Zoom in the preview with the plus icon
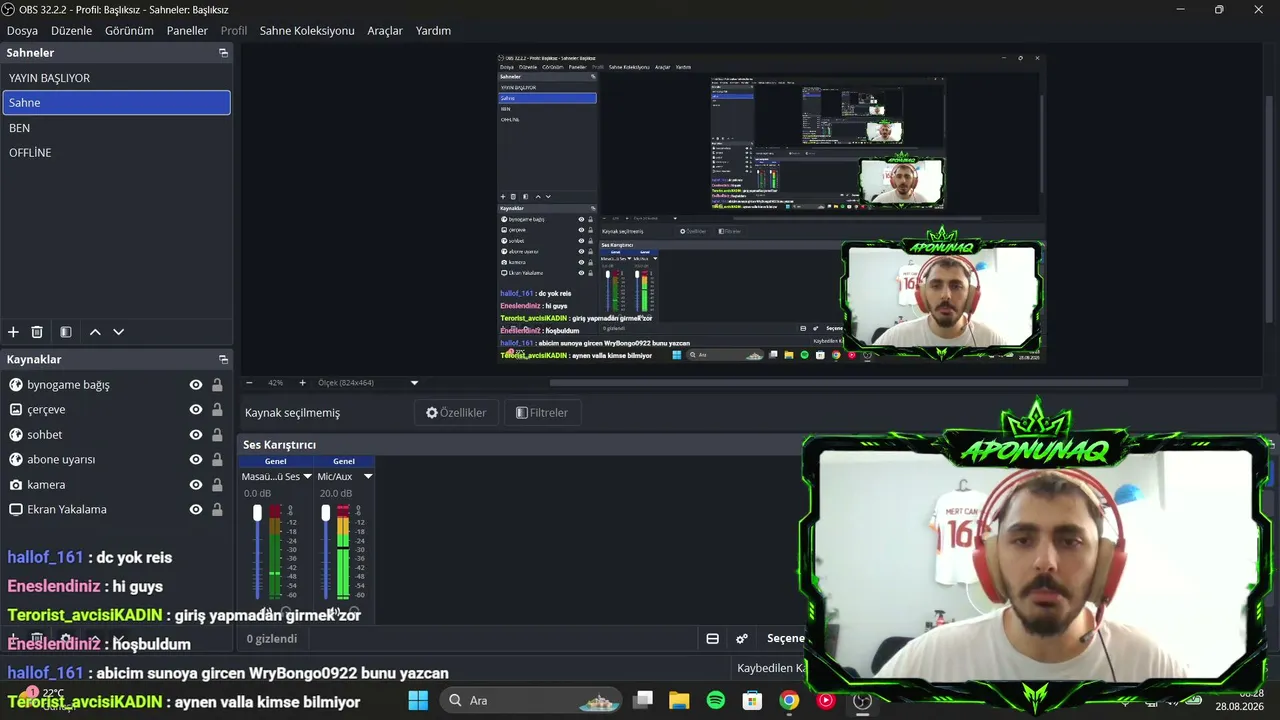 pyautogui.click(x=302, y=383)
